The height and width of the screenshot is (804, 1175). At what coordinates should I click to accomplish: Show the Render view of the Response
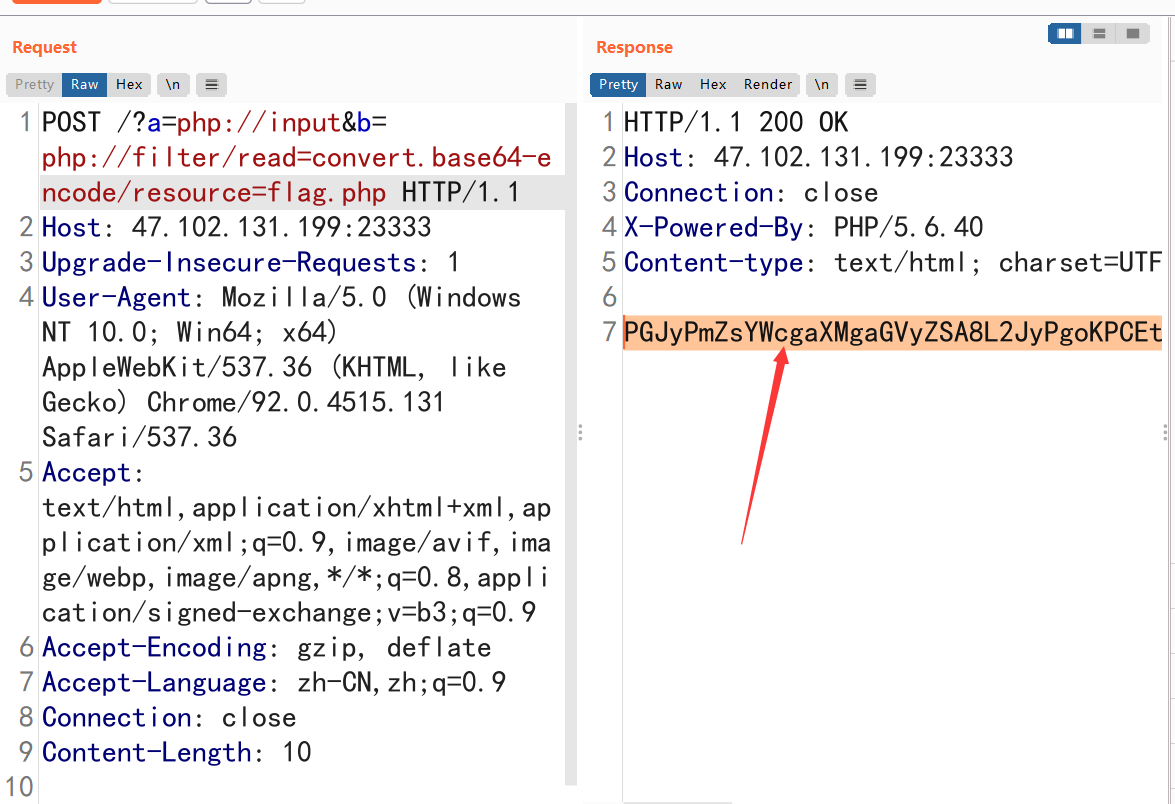click(768, 85)
